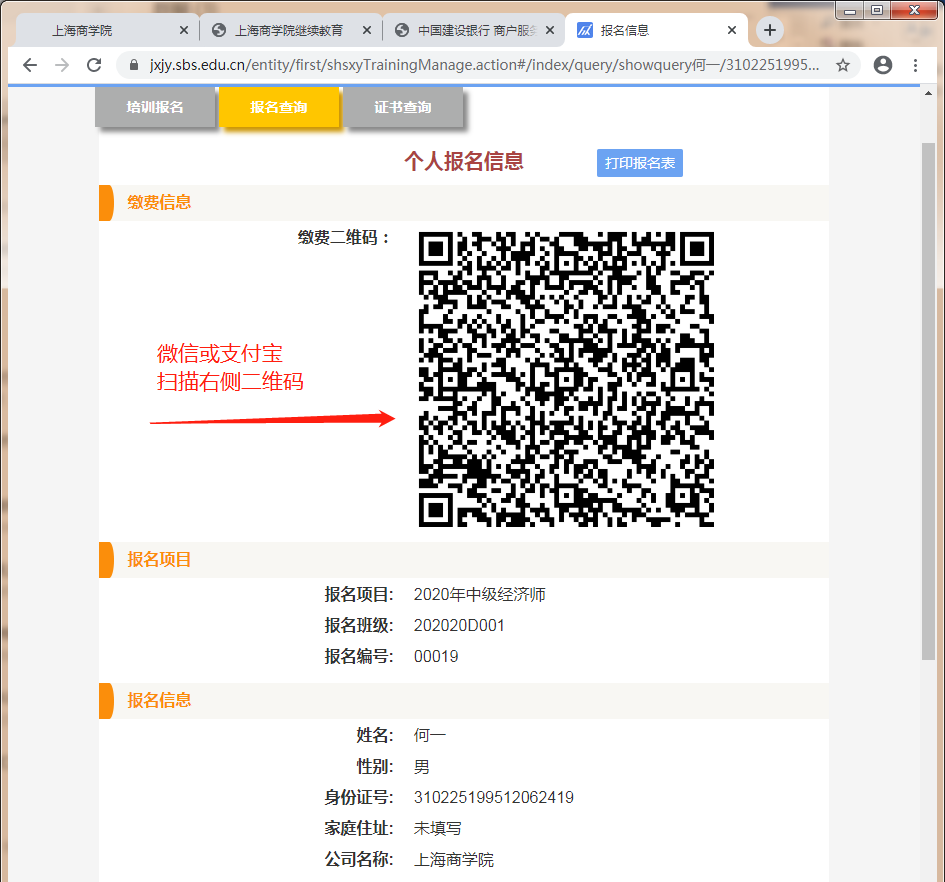
Task: Go forward to the next page
Action: click(62, 65)
